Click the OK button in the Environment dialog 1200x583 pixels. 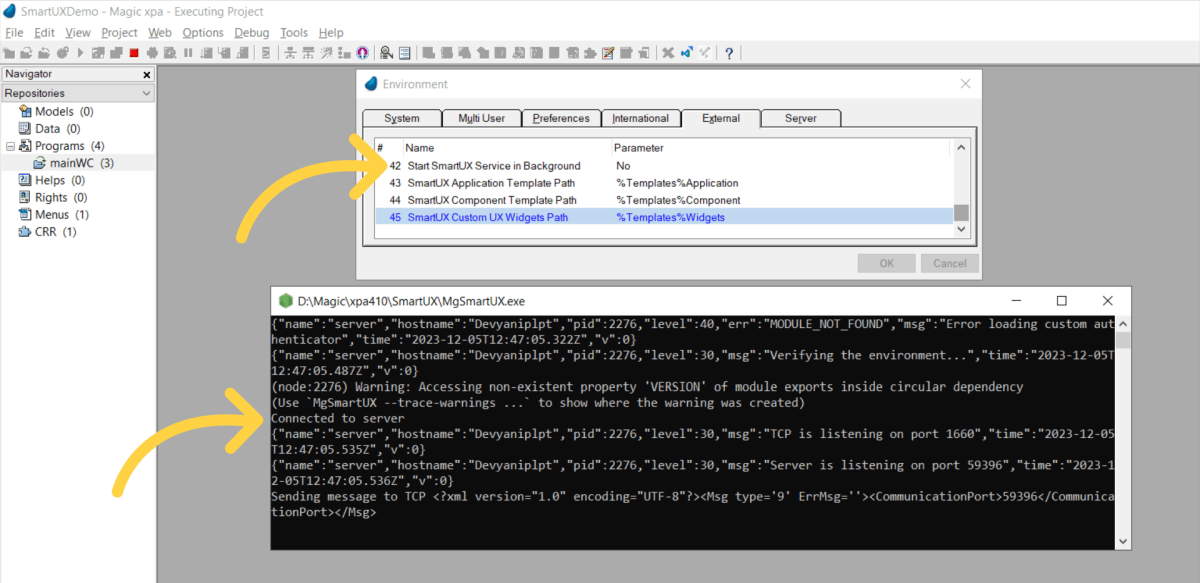pos(886,263)
